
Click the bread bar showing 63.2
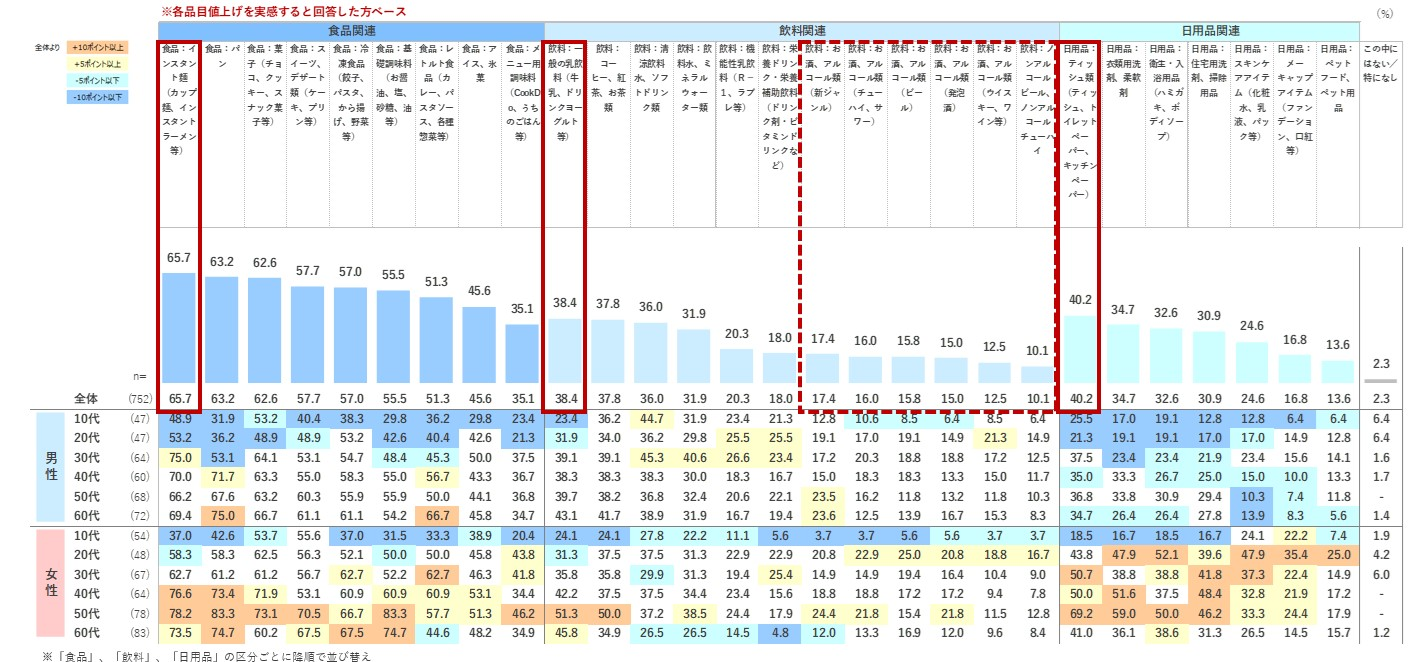pos(221,332)
